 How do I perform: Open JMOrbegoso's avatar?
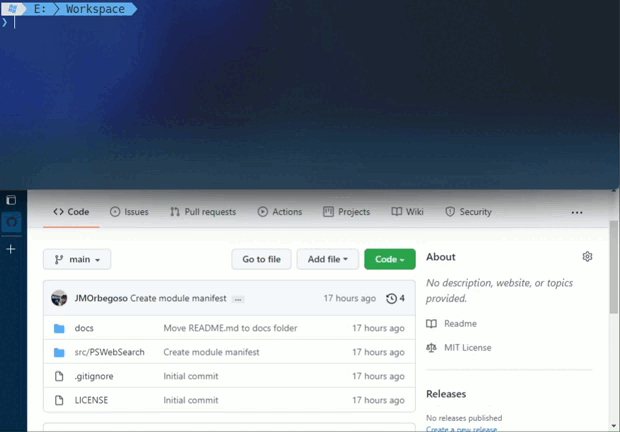tap(59, 298)
